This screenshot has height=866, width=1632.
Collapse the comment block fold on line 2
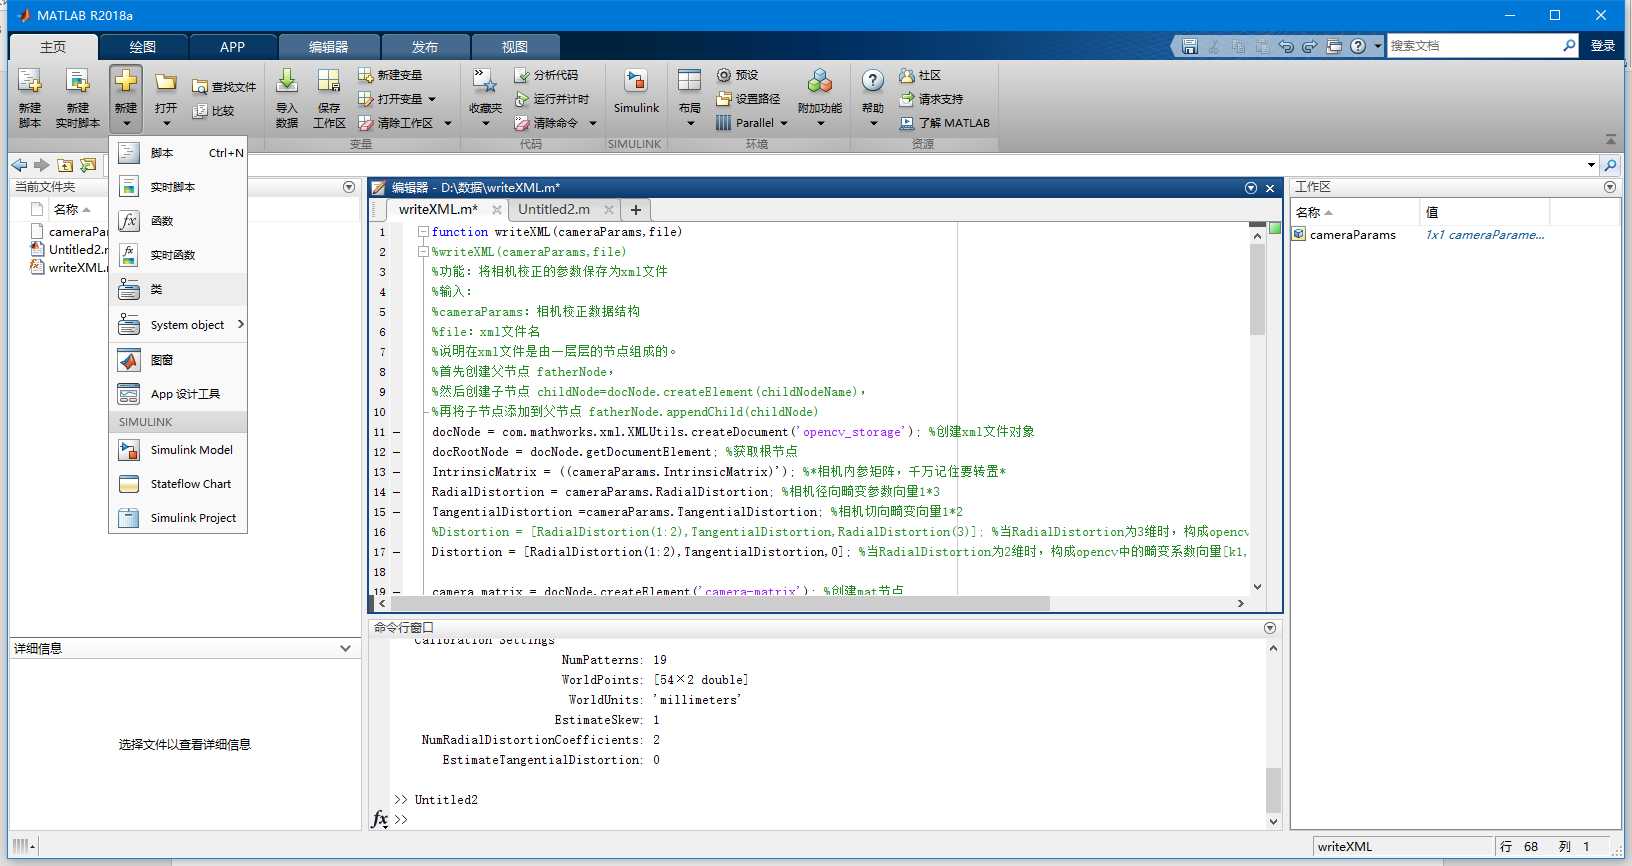[423, 252]
